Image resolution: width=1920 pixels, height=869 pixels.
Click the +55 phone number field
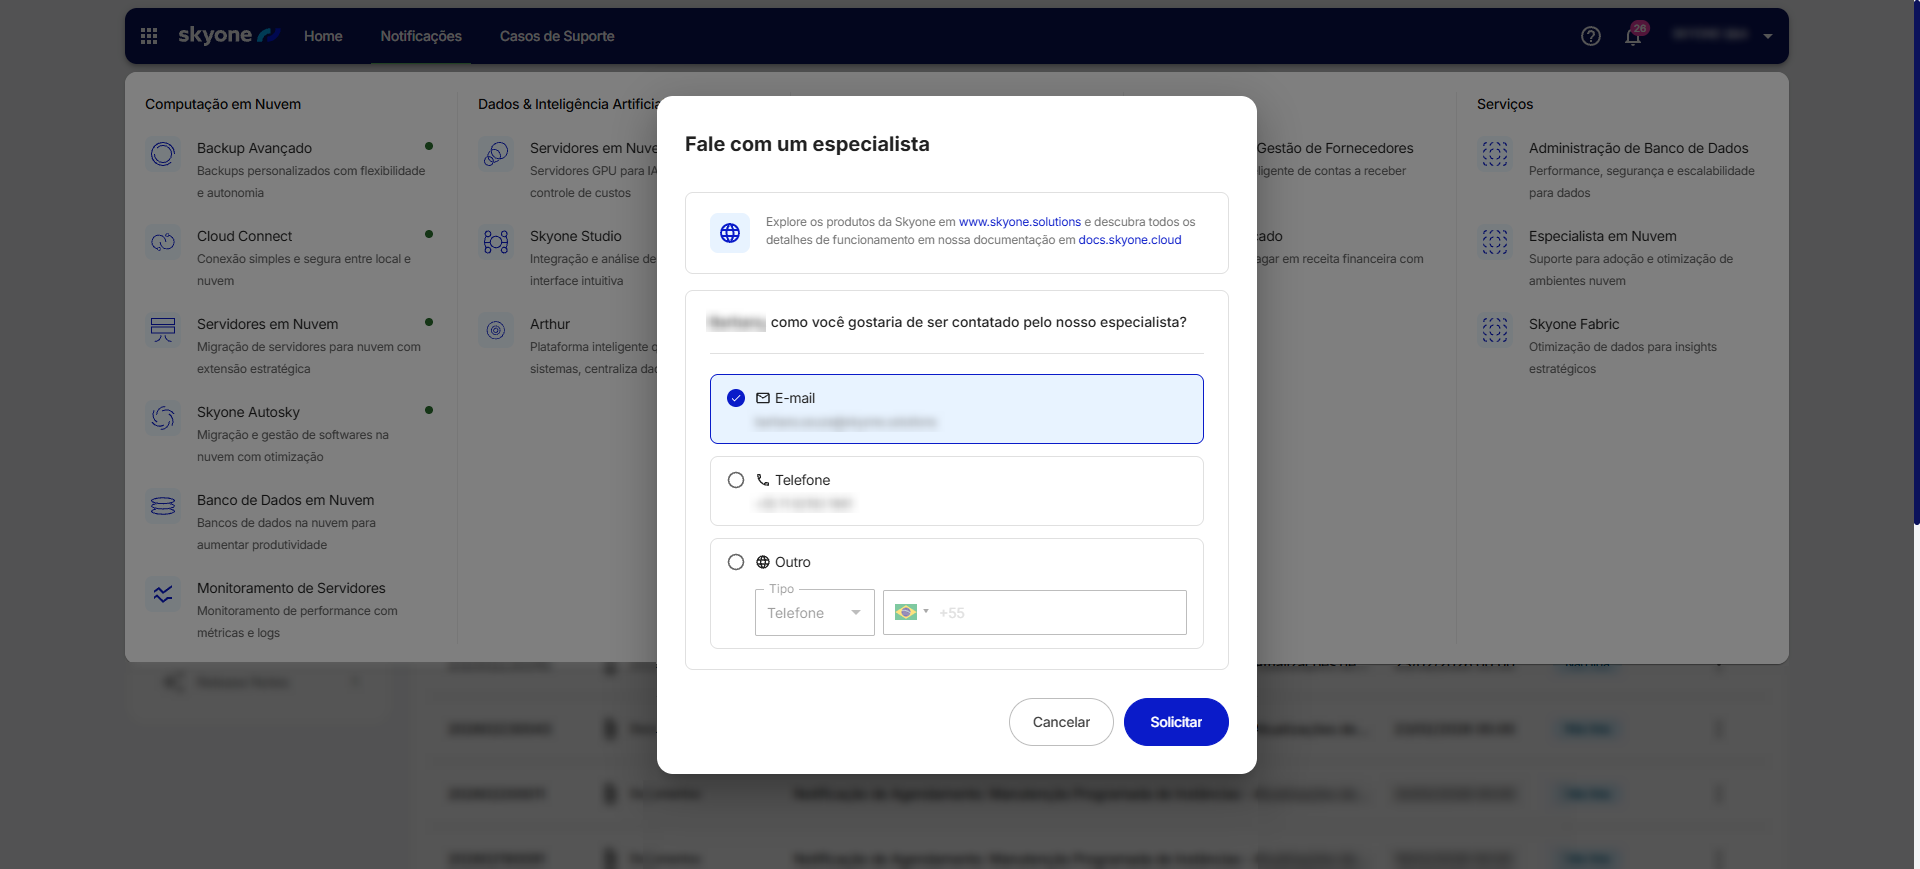tap(1058, 613)
